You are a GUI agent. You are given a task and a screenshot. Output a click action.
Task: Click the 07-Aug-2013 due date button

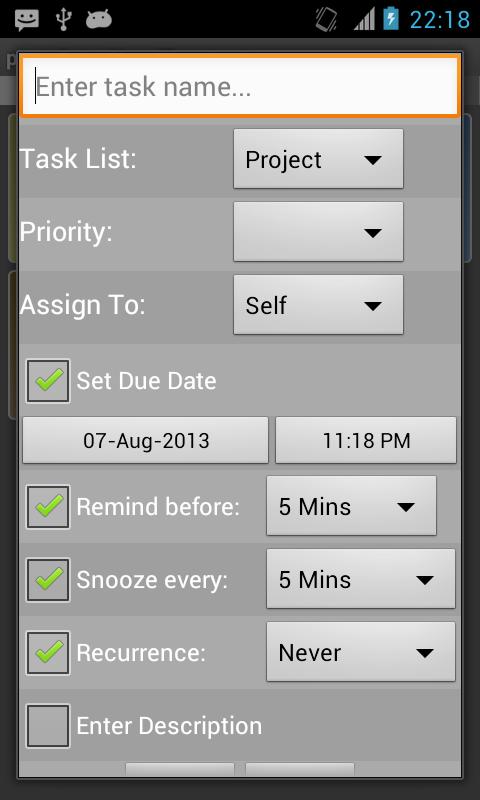[x=145, y=440]
